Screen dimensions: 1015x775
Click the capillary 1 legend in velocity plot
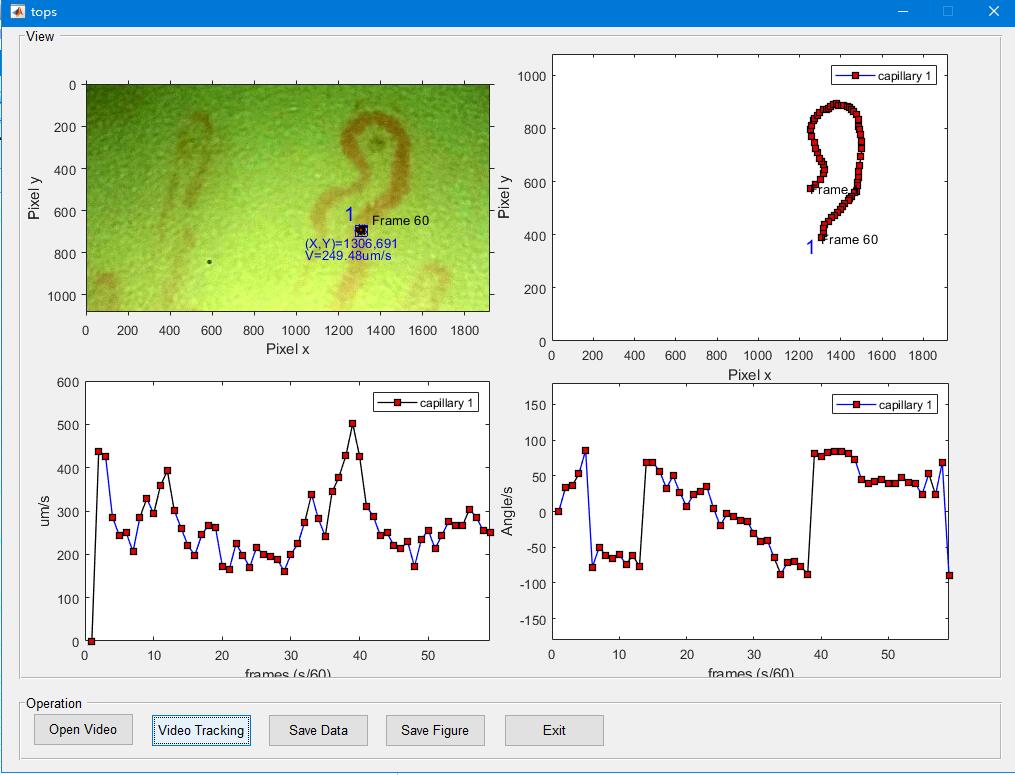(x=426, y=403)
